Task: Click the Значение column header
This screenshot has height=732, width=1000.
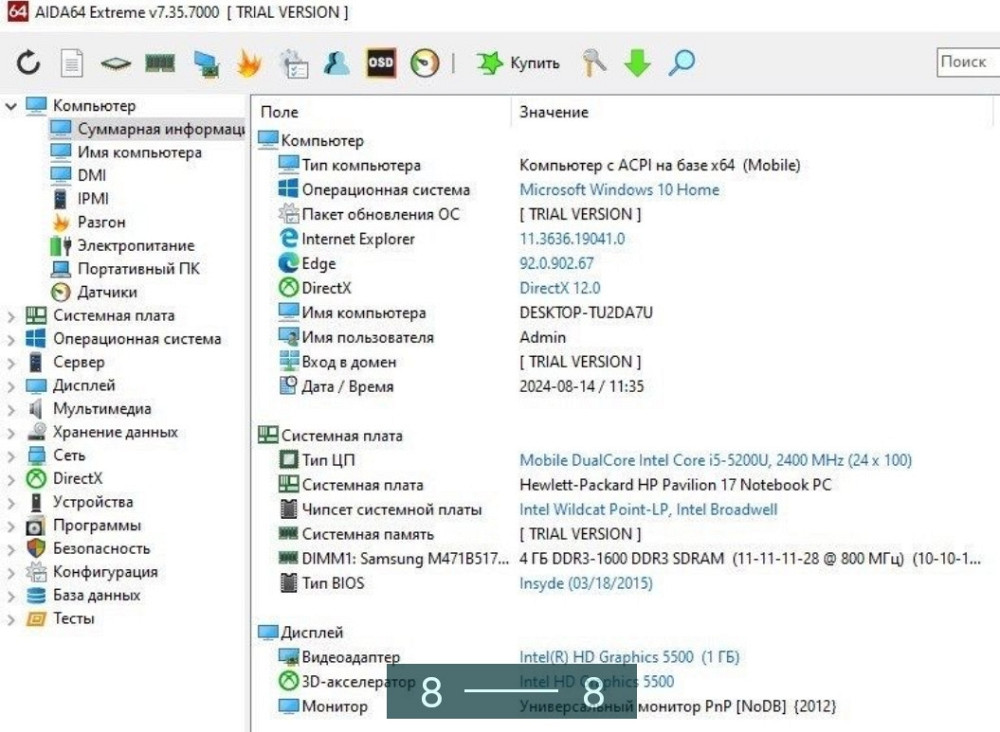Action: (x=554, y=112)
